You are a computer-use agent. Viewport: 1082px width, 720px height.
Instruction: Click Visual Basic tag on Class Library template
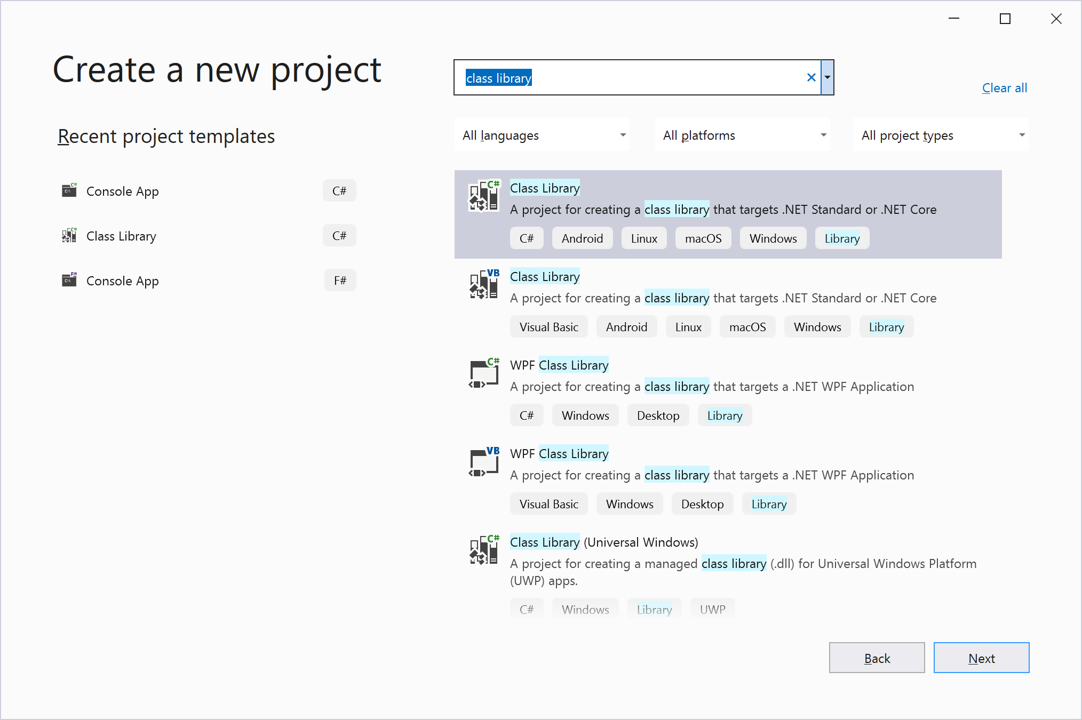pos(549,327)
